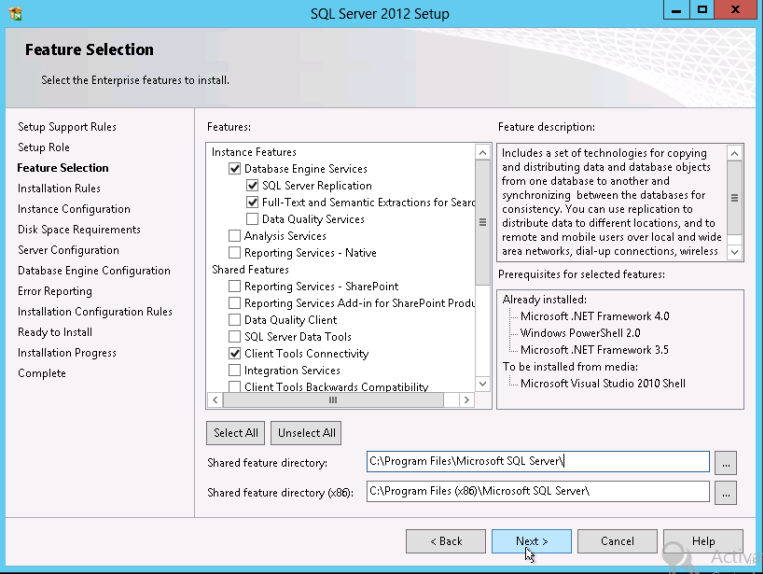Click the Unselect All button
Viewport: 763px width, 574px height.
(306, 433)
